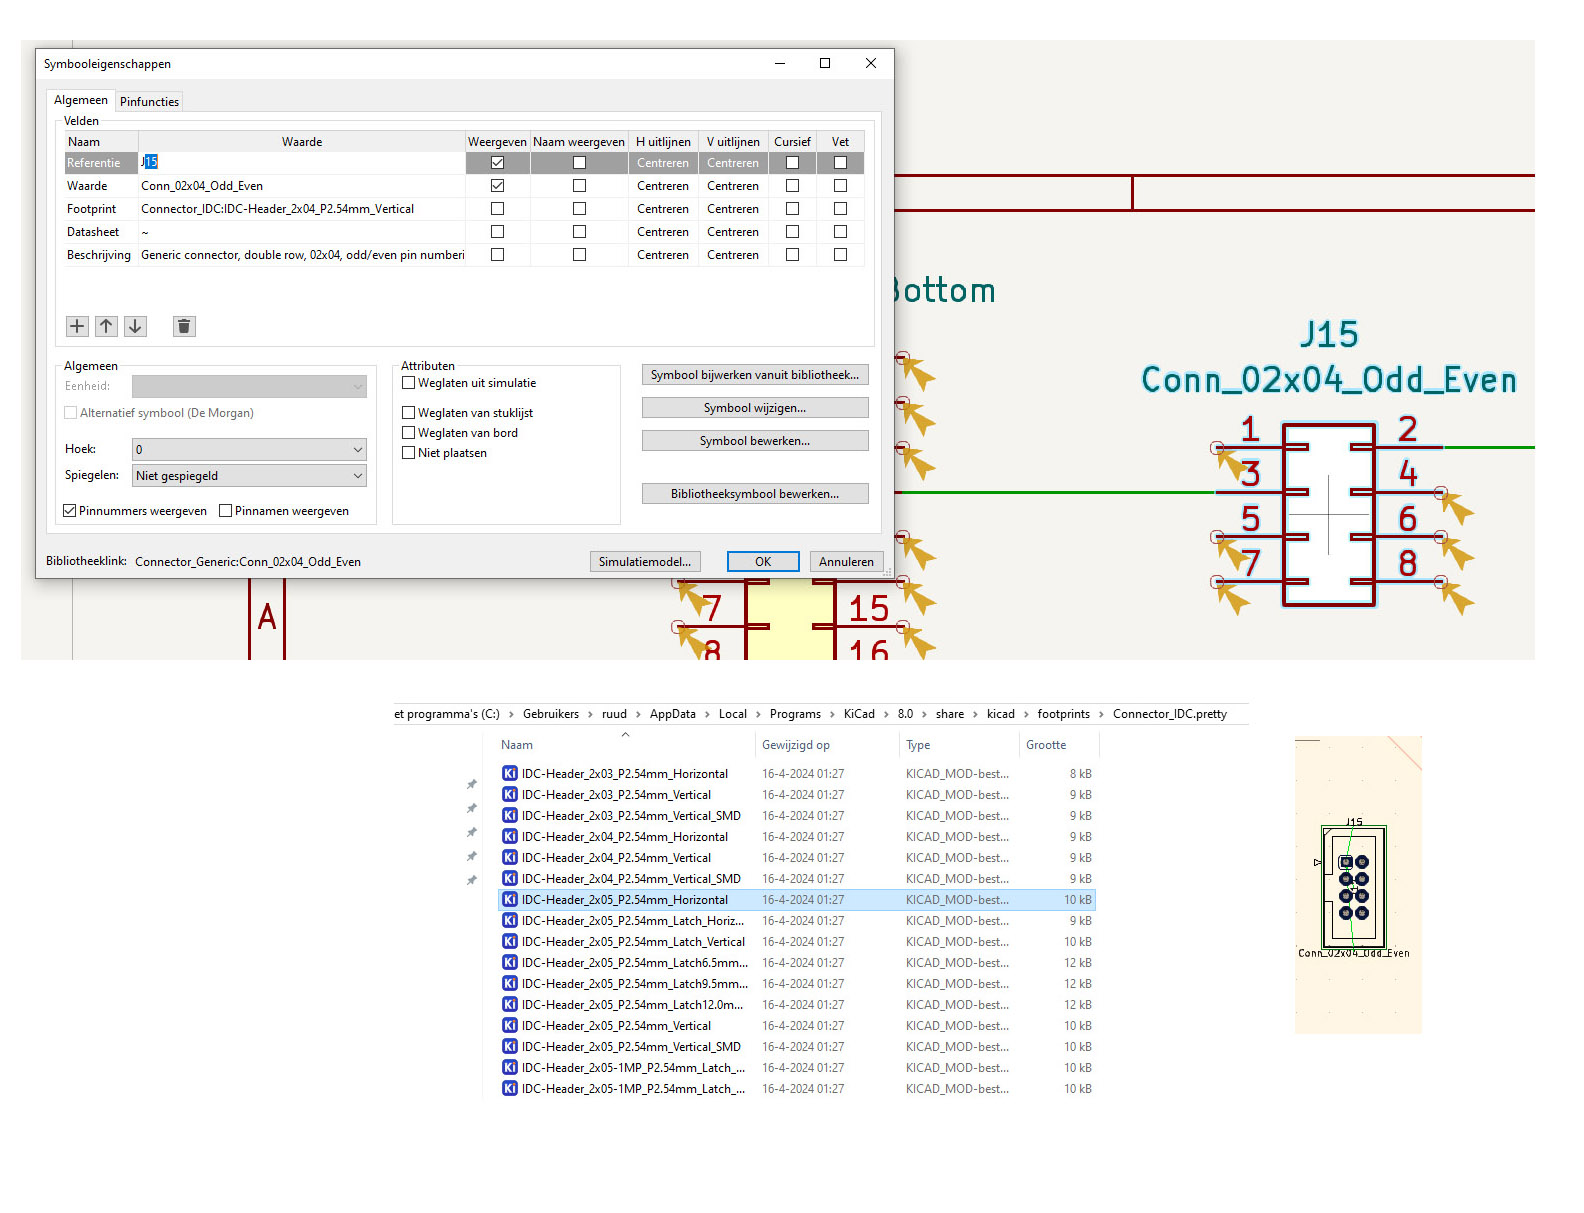
Task: Switch to the Algemeen tab
Action: (x=81, y=100)
